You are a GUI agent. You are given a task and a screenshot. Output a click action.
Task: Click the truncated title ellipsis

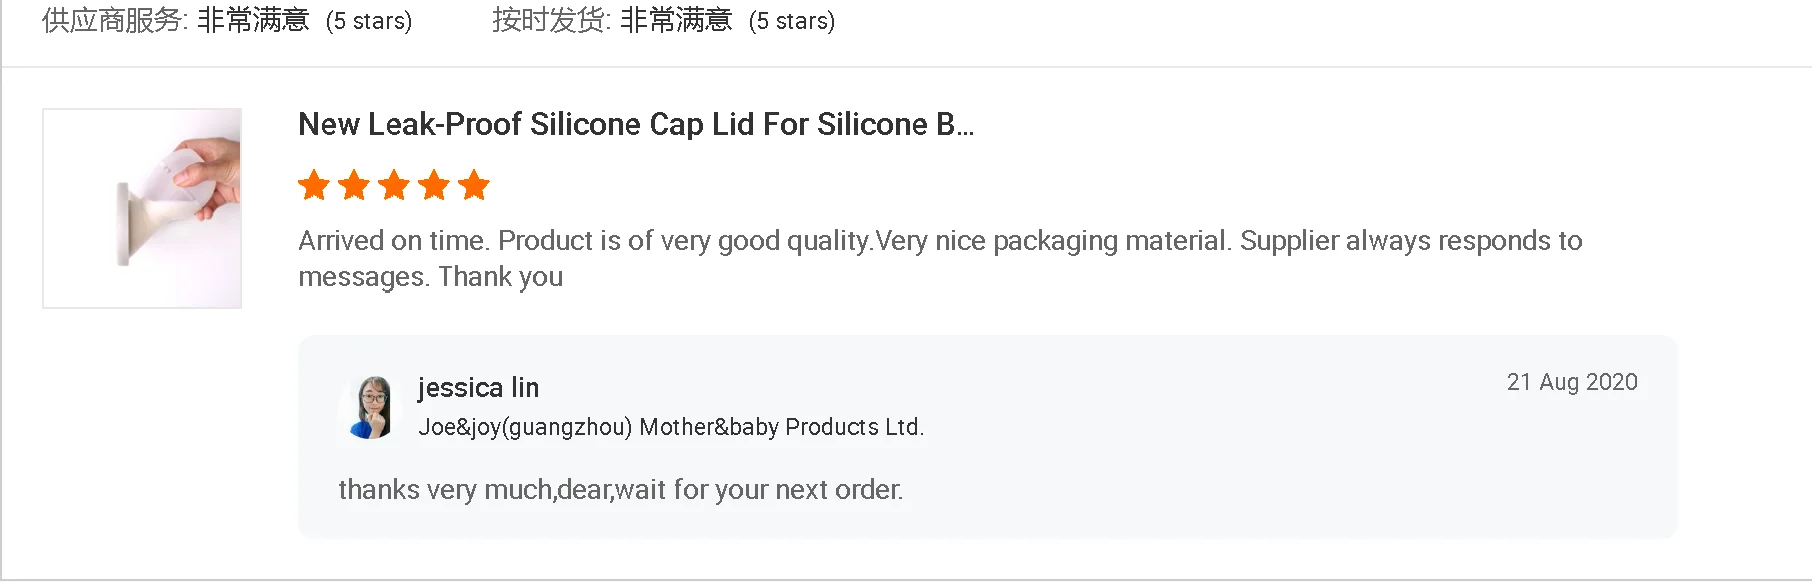965,128
